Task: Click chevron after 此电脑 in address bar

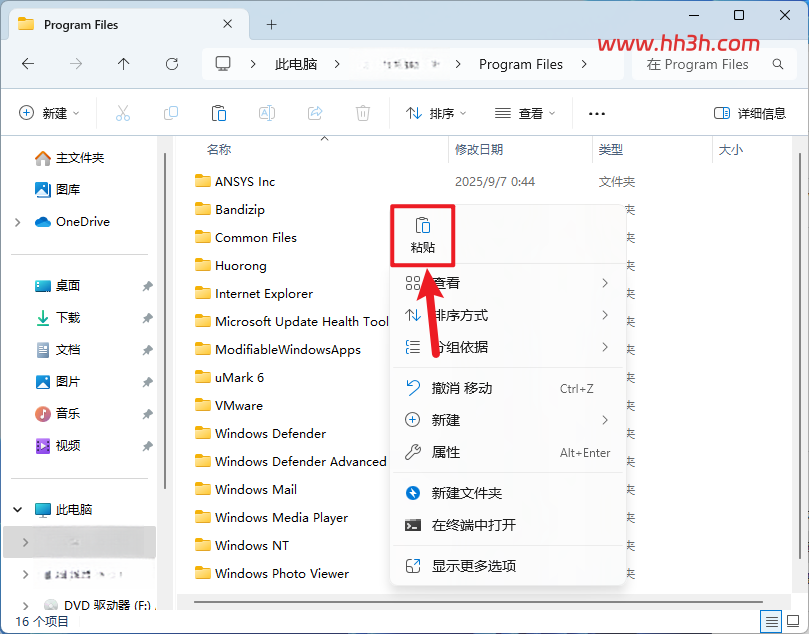Action: pos(337,64)
